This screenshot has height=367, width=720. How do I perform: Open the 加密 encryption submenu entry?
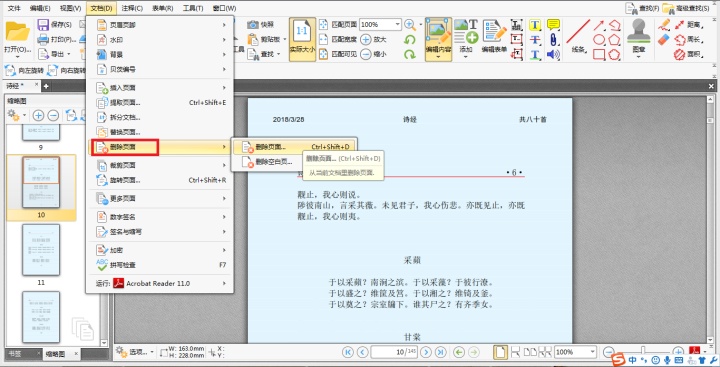tap(160, 250)
